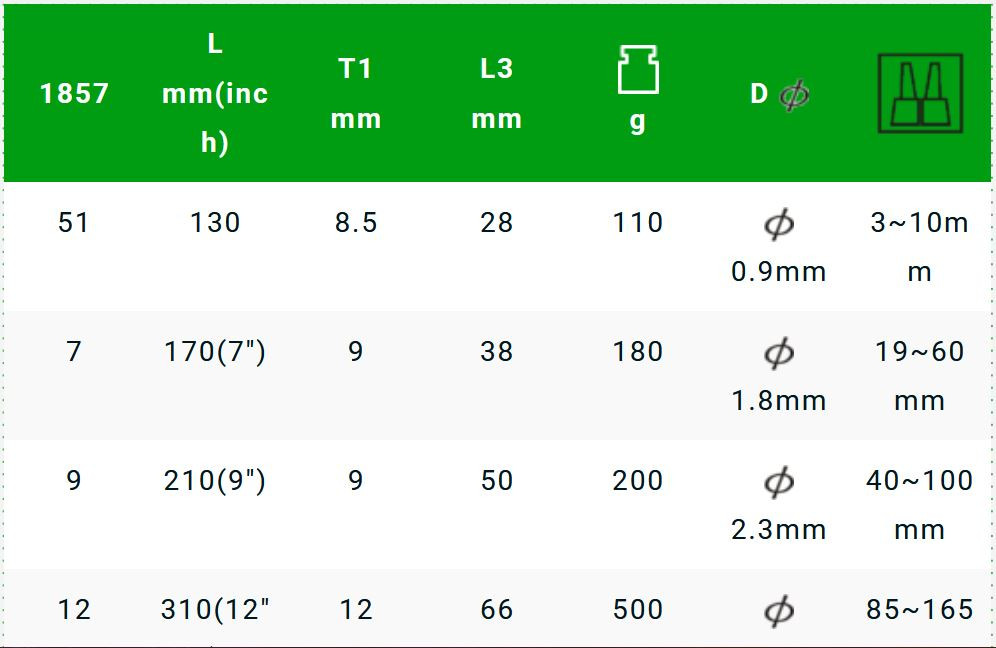Select the T1 mm column header
996x648 pixels.
[x=356, y=94]
